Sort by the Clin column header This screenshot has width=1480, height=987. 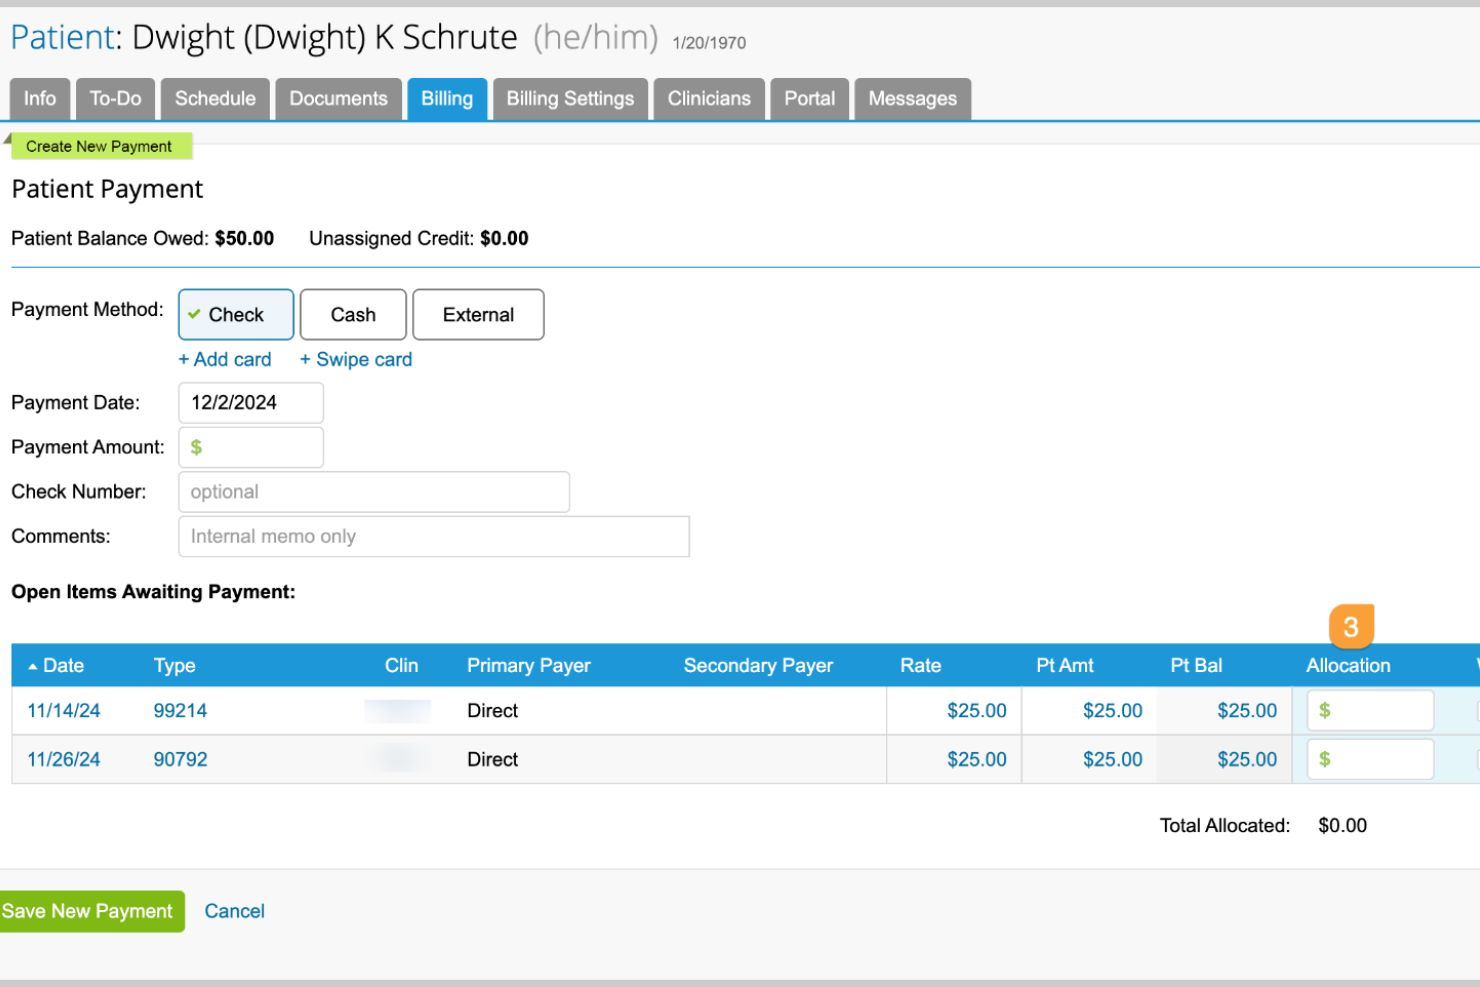401,666
